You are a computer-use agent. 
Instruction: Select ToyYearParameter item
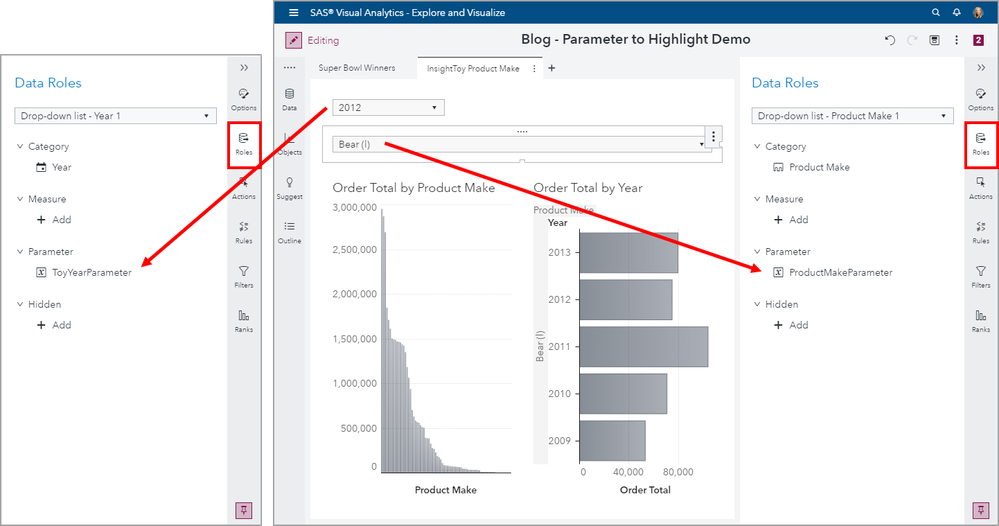click(83, 273)
